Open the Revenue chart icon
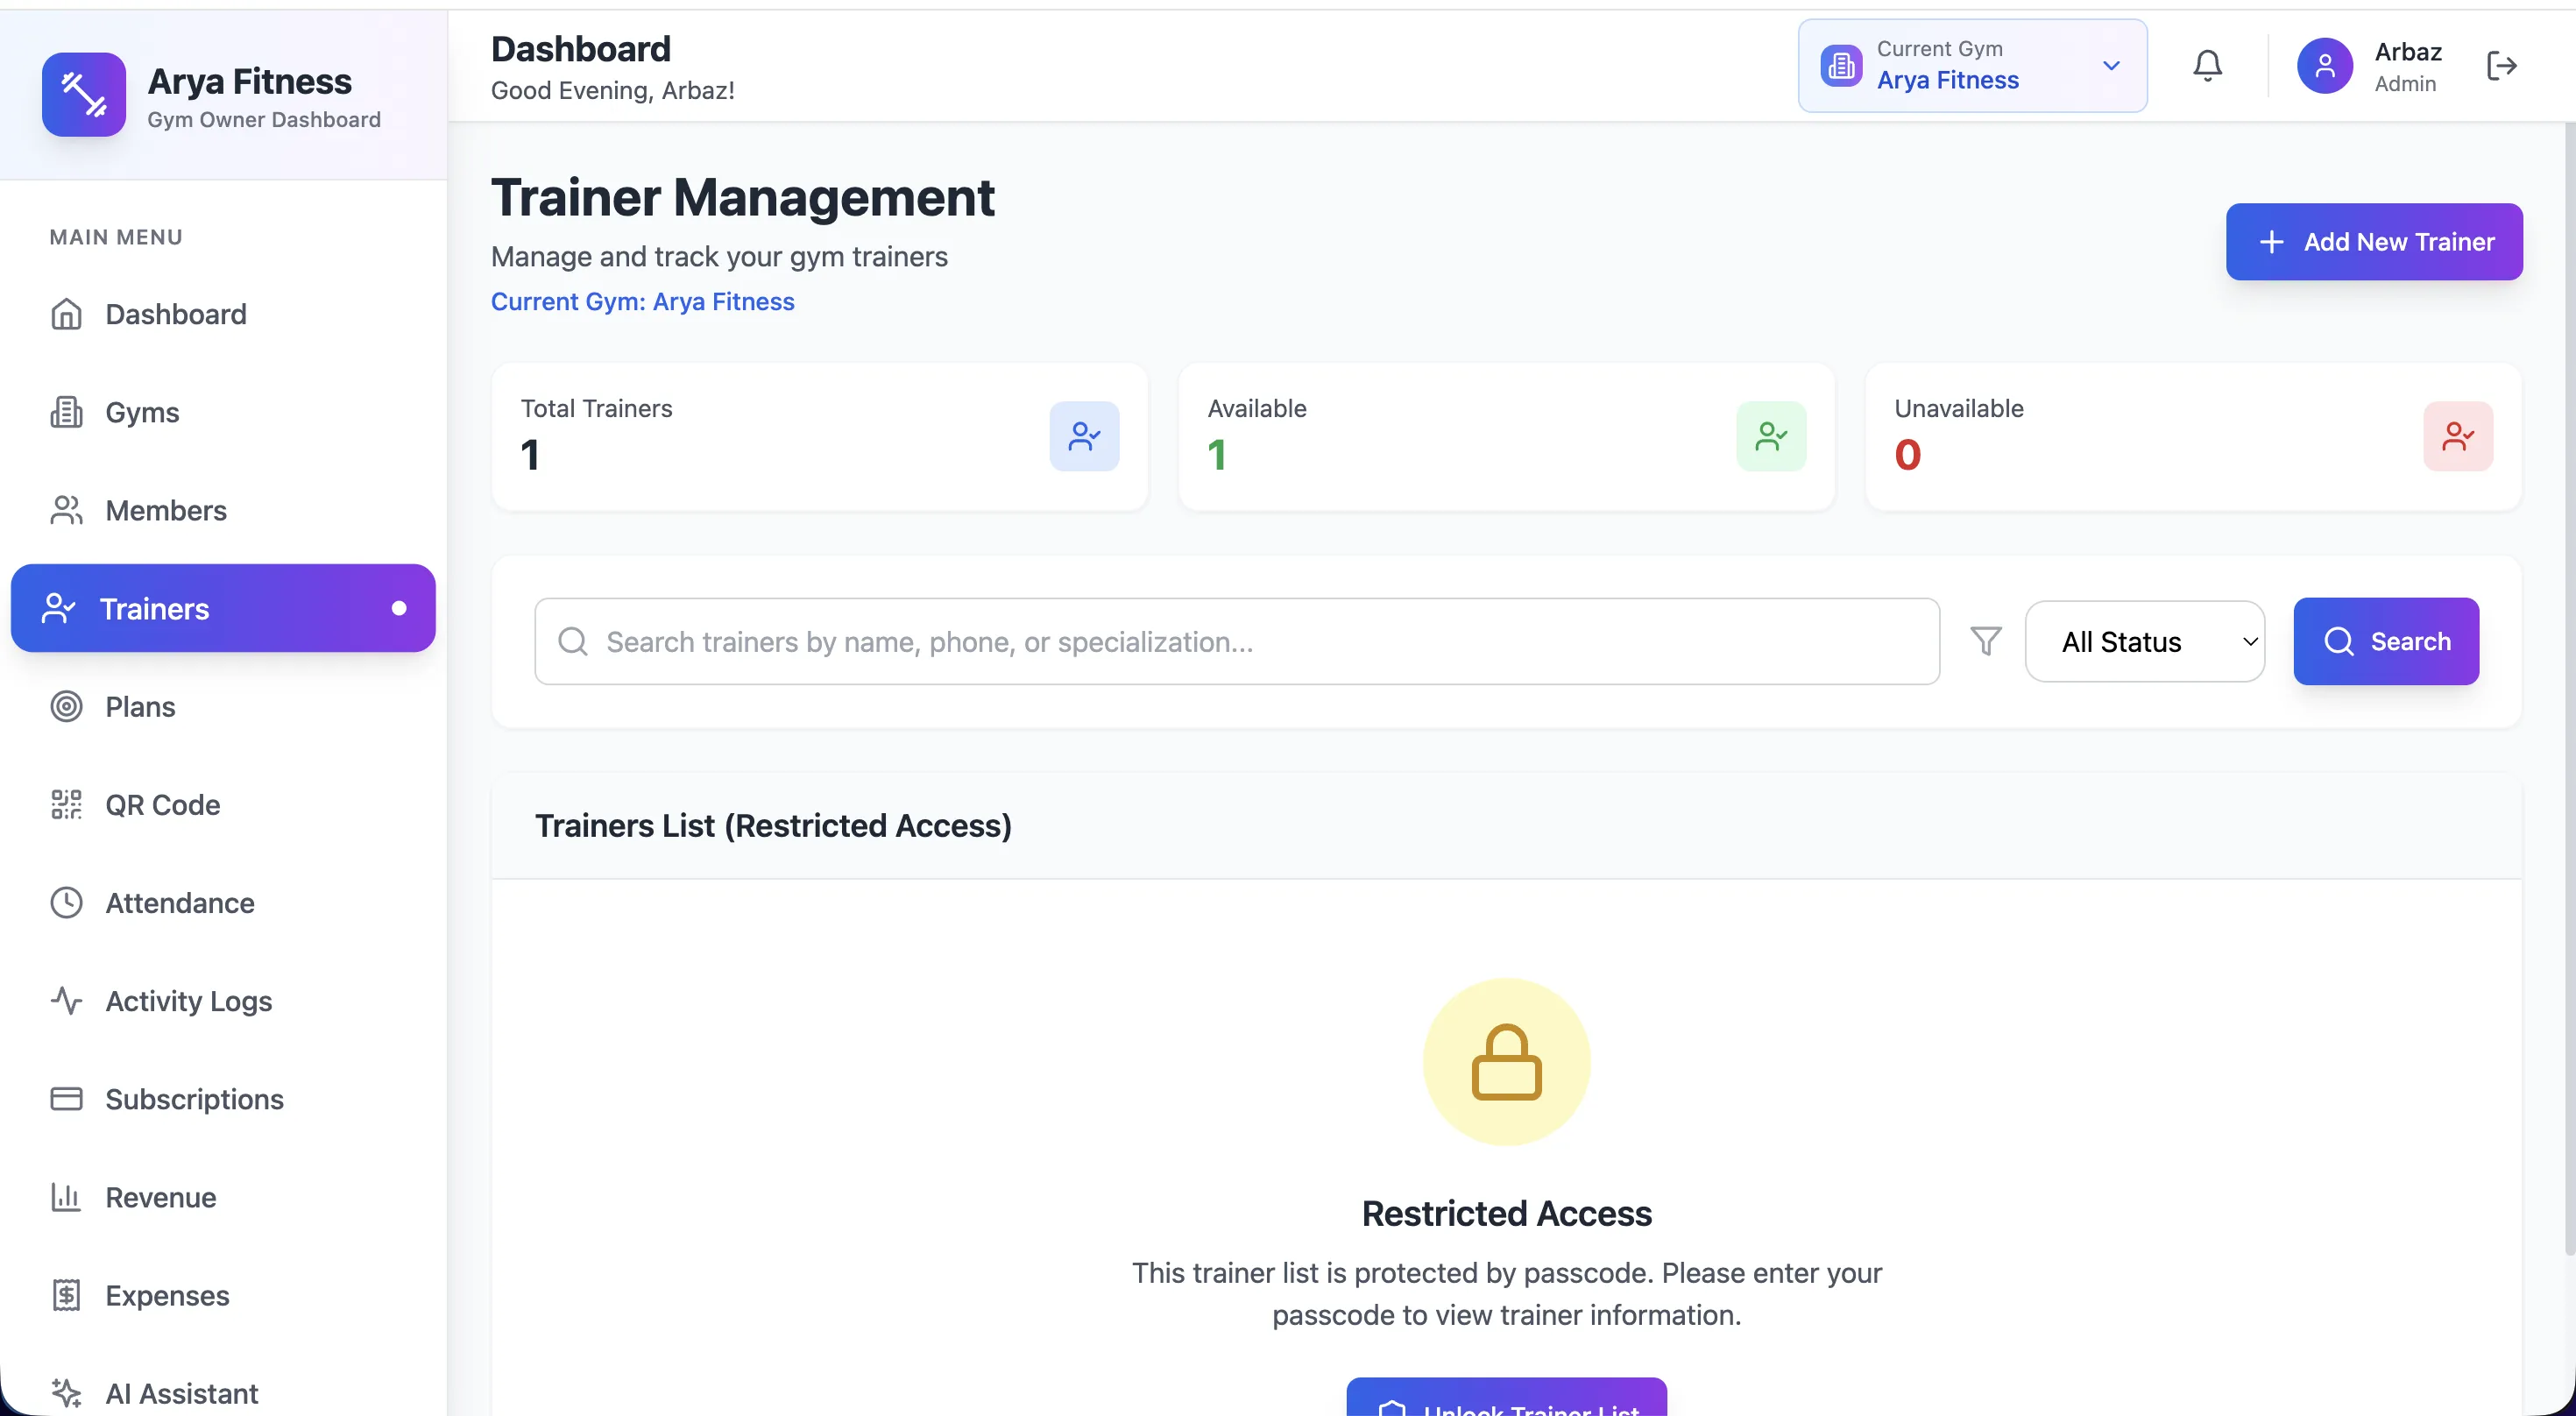The width and height of the screenshot is (2576, 1416). pyautogui.click(x=66, y=1197)
